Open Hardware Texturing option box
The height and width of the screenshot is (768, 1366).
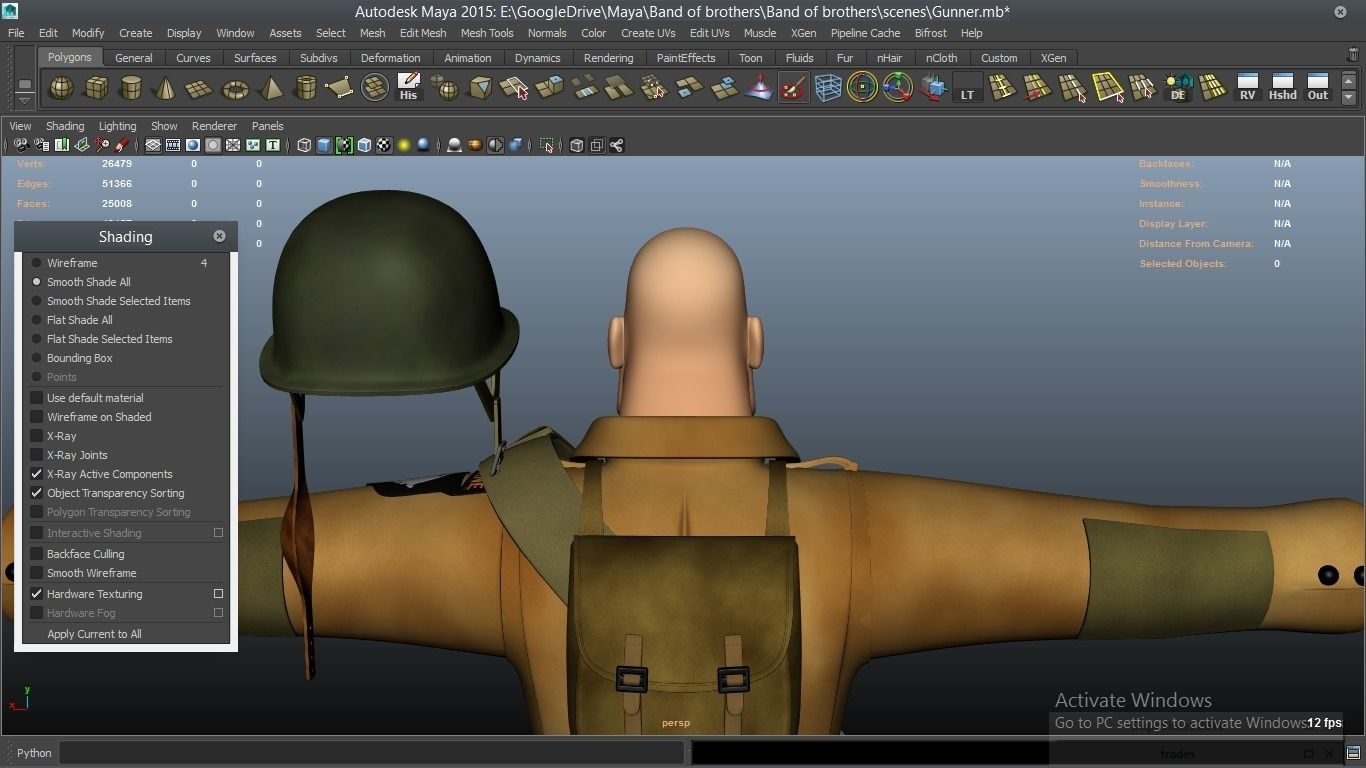[218, 594]
